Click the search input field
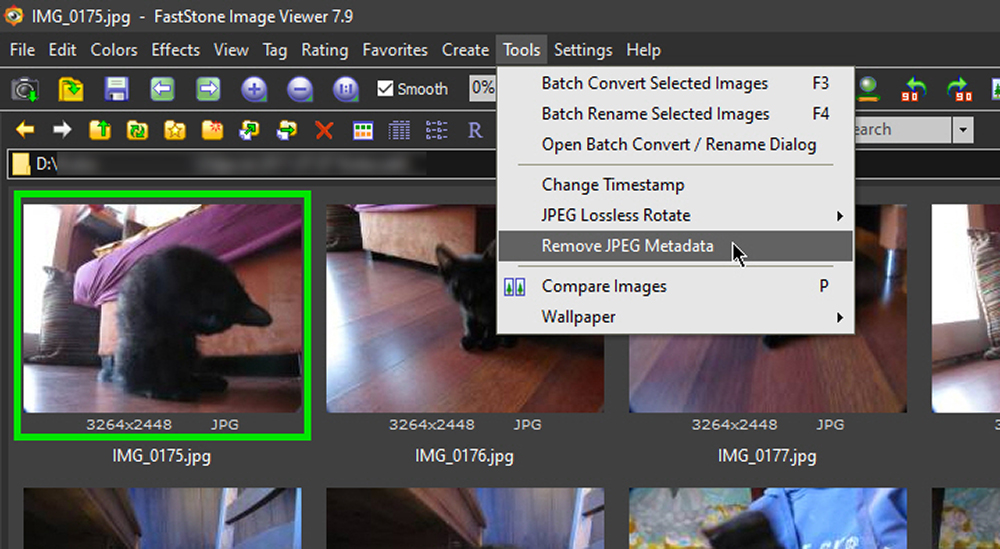Viewport: 1000px width, 549px height. tap(902, 130)
